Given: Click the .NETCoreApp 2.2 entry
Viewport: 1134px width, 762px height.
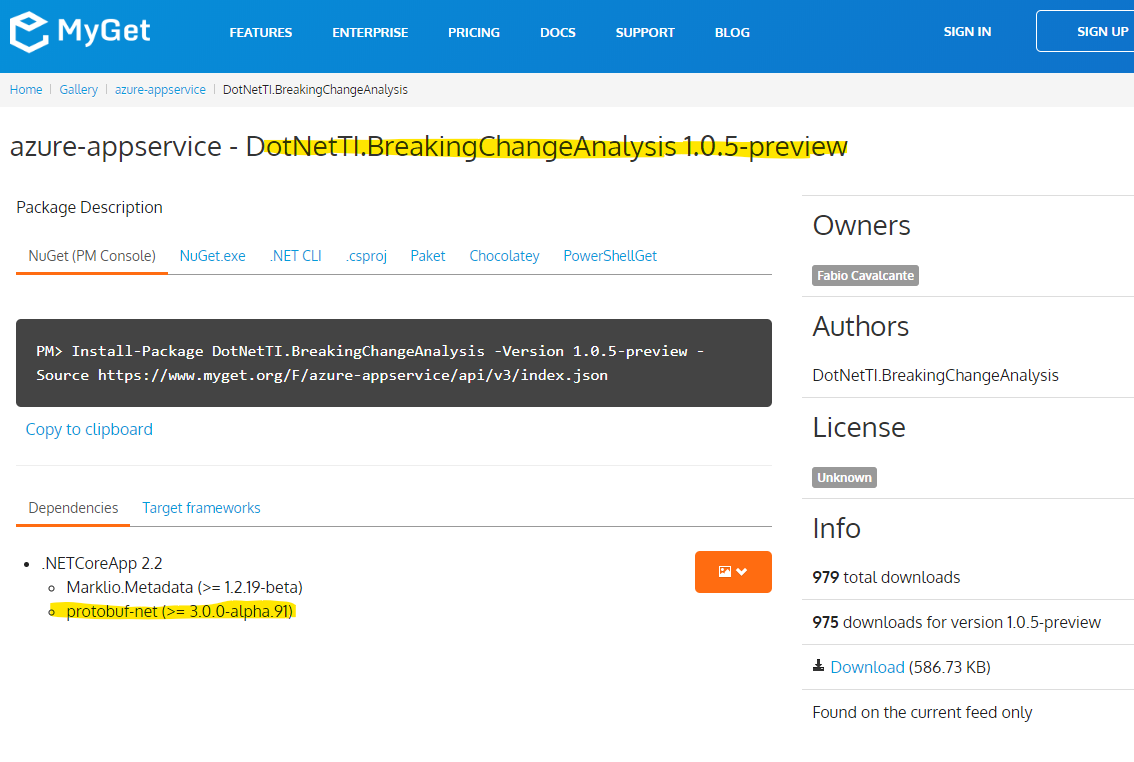Looking at the screenshot, I should click(x=102, y=563).
